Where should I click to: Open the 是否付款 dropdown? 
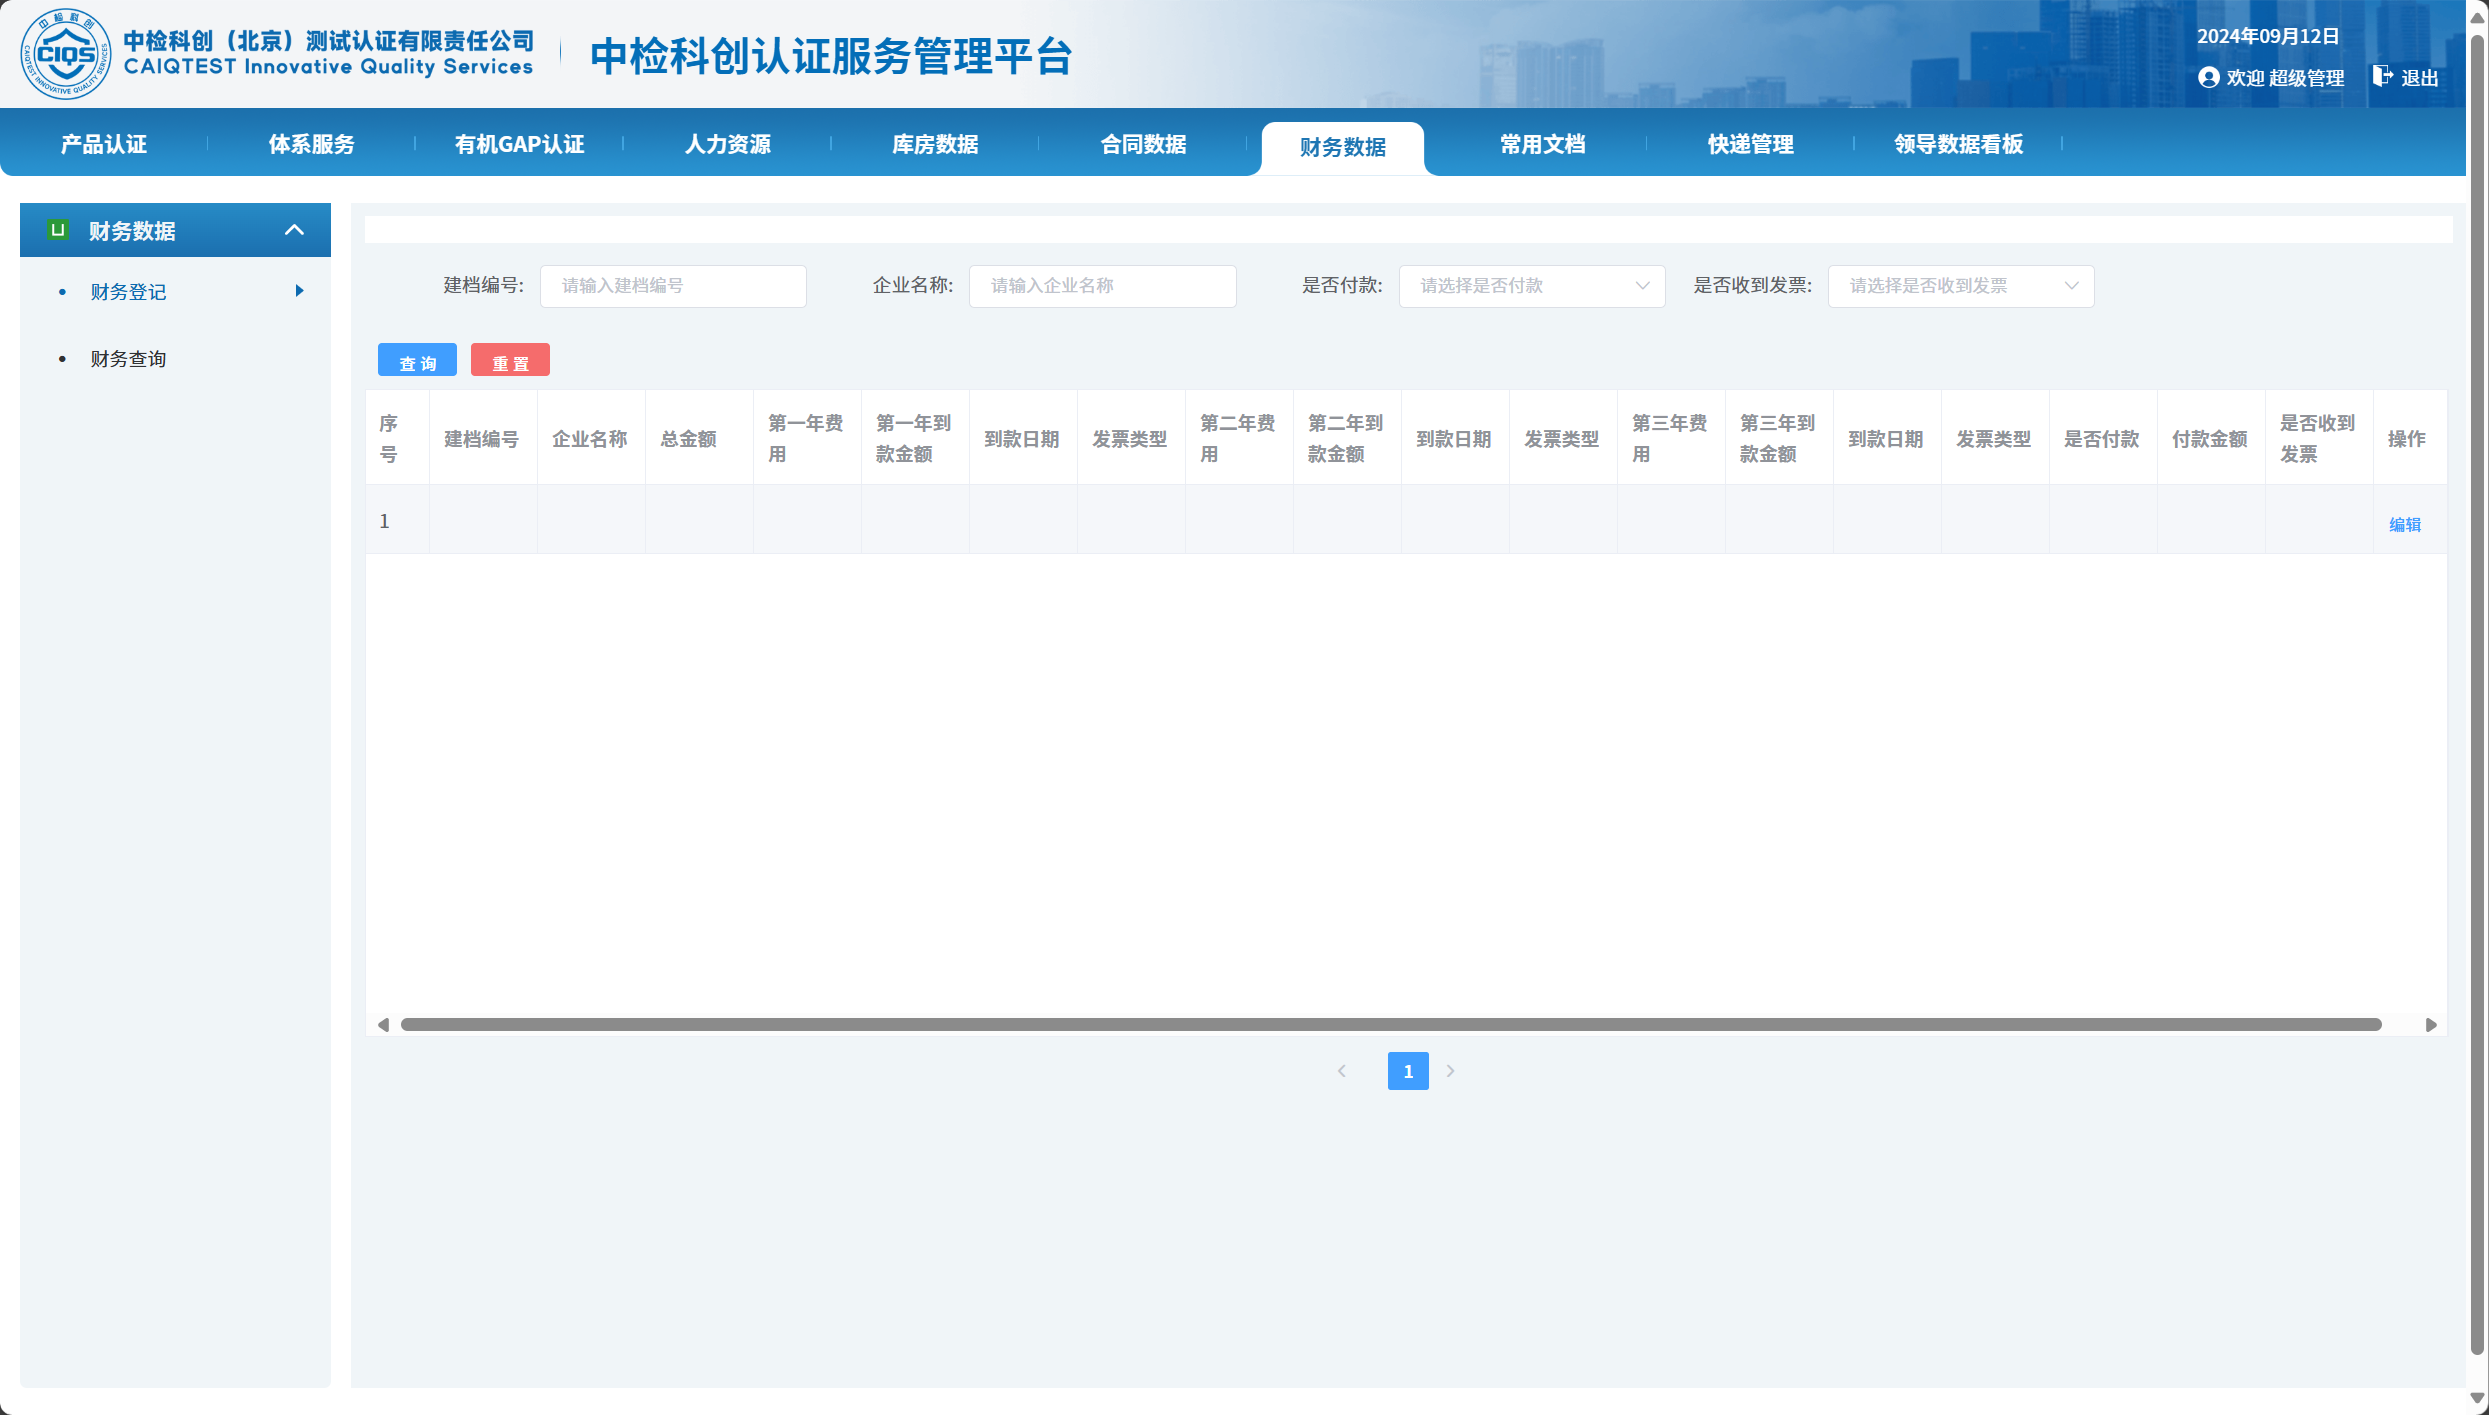point(1531,286)
